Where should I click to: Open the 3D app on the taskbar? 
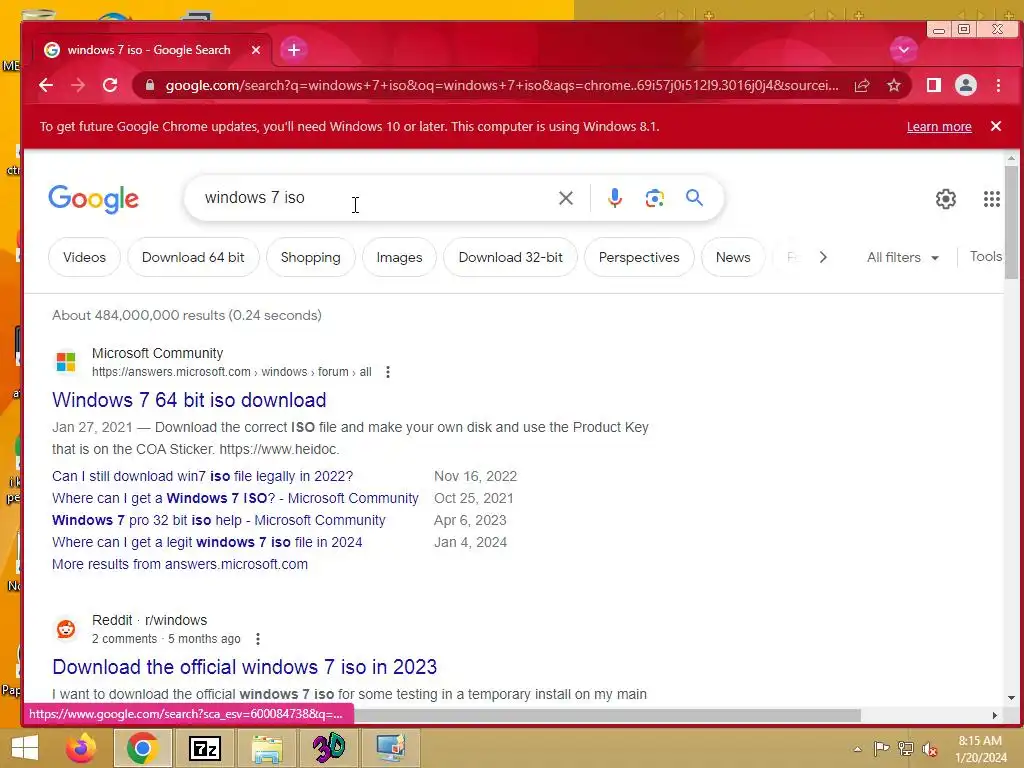[328, 748]
